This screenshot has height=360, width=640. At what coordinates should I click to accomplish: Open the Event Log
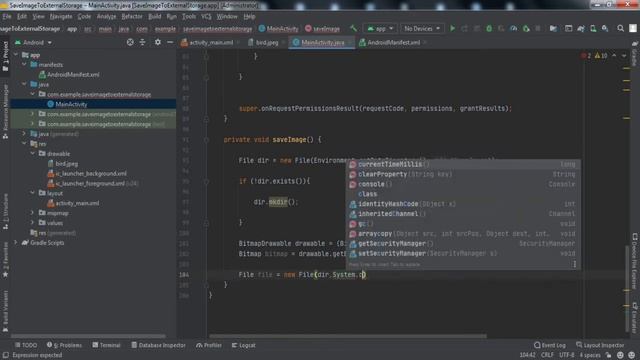point(550,345)
